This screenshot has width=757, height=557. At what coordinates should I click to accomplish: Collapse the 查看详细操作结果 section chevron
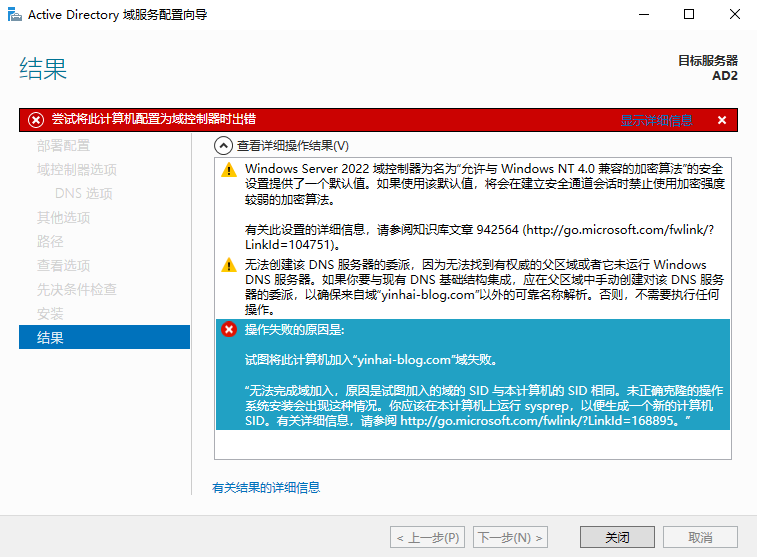(x=223, y=145)
